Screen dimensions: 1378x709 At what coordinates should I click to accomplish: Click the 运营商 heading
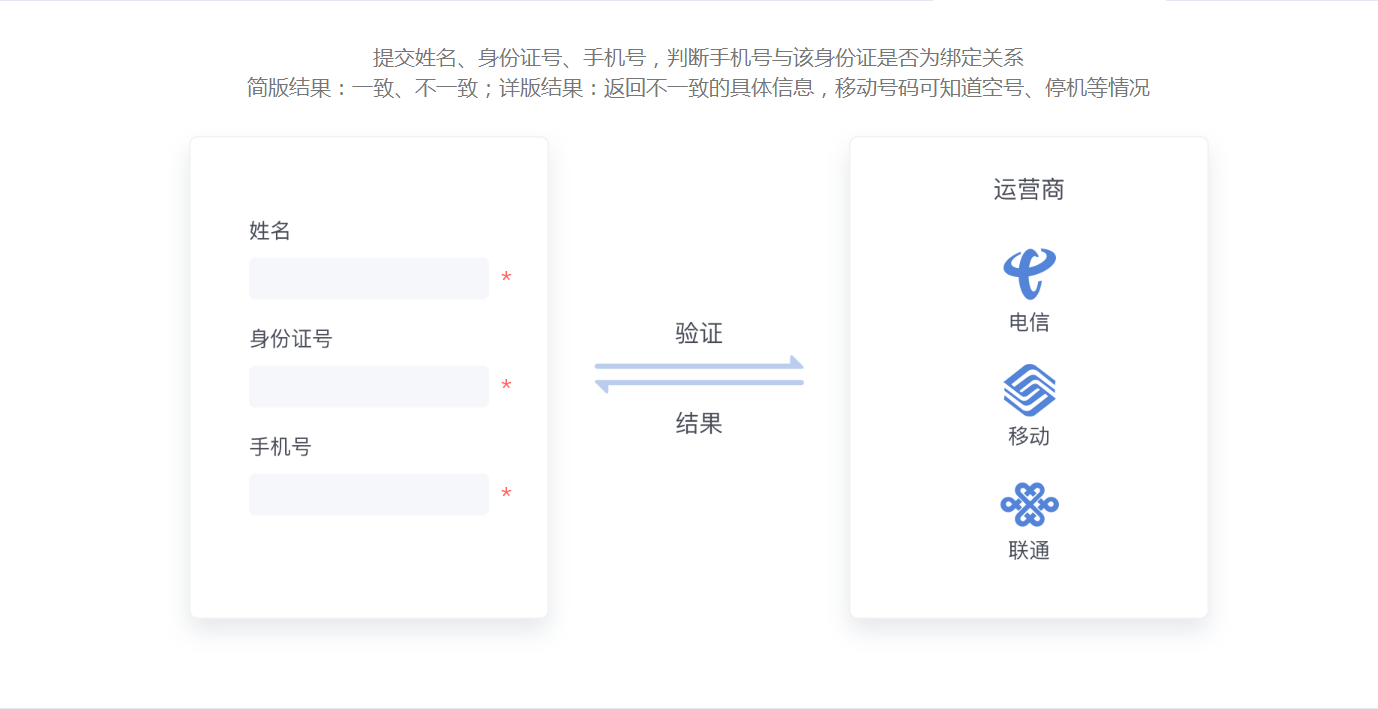pyautogui.click(x=1029, y=190)
